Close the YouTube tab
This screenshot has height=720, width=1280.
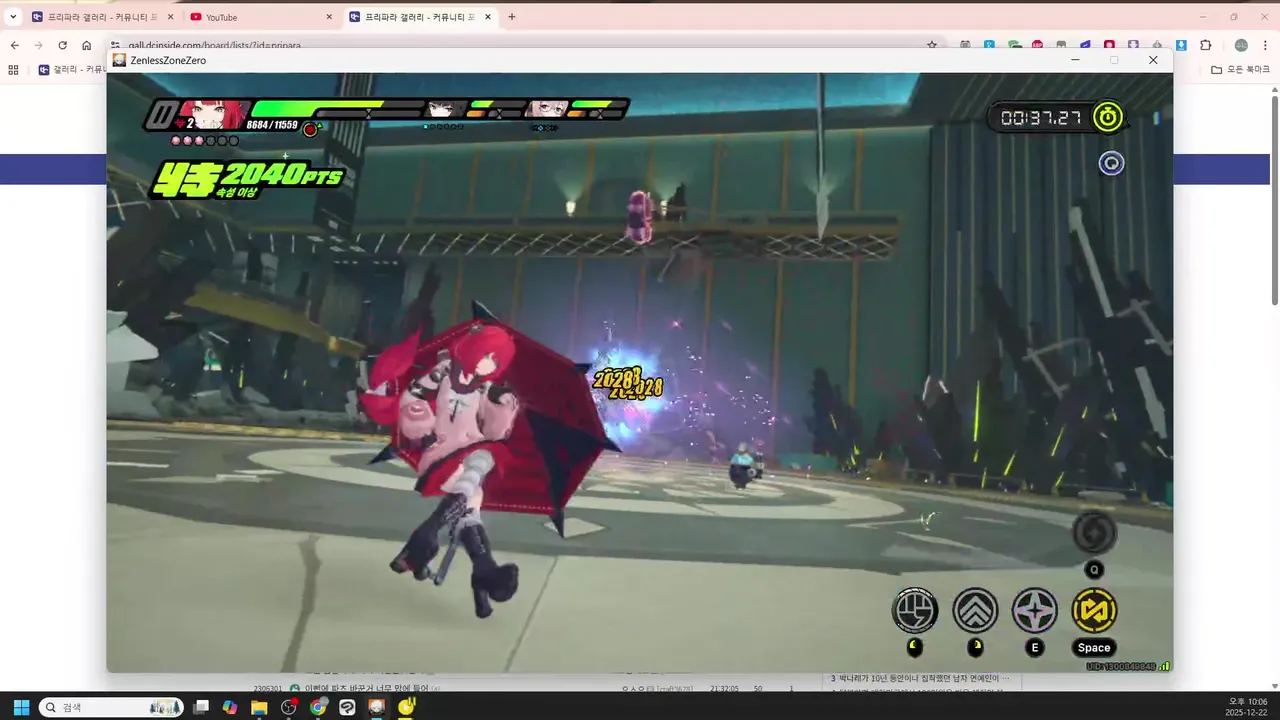pos(329,17)
